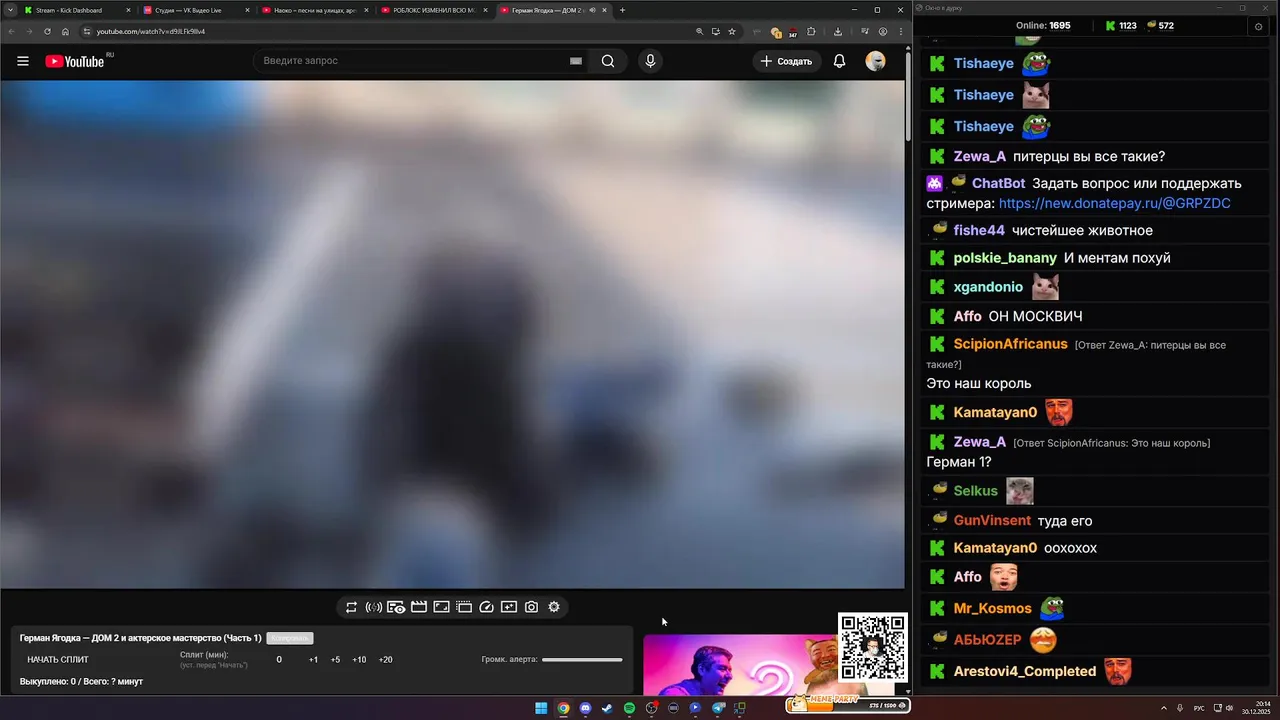Screen dimensions: 1280x720
Task: Switch to the Наоко песни на улицах tab
Action: 315,10
